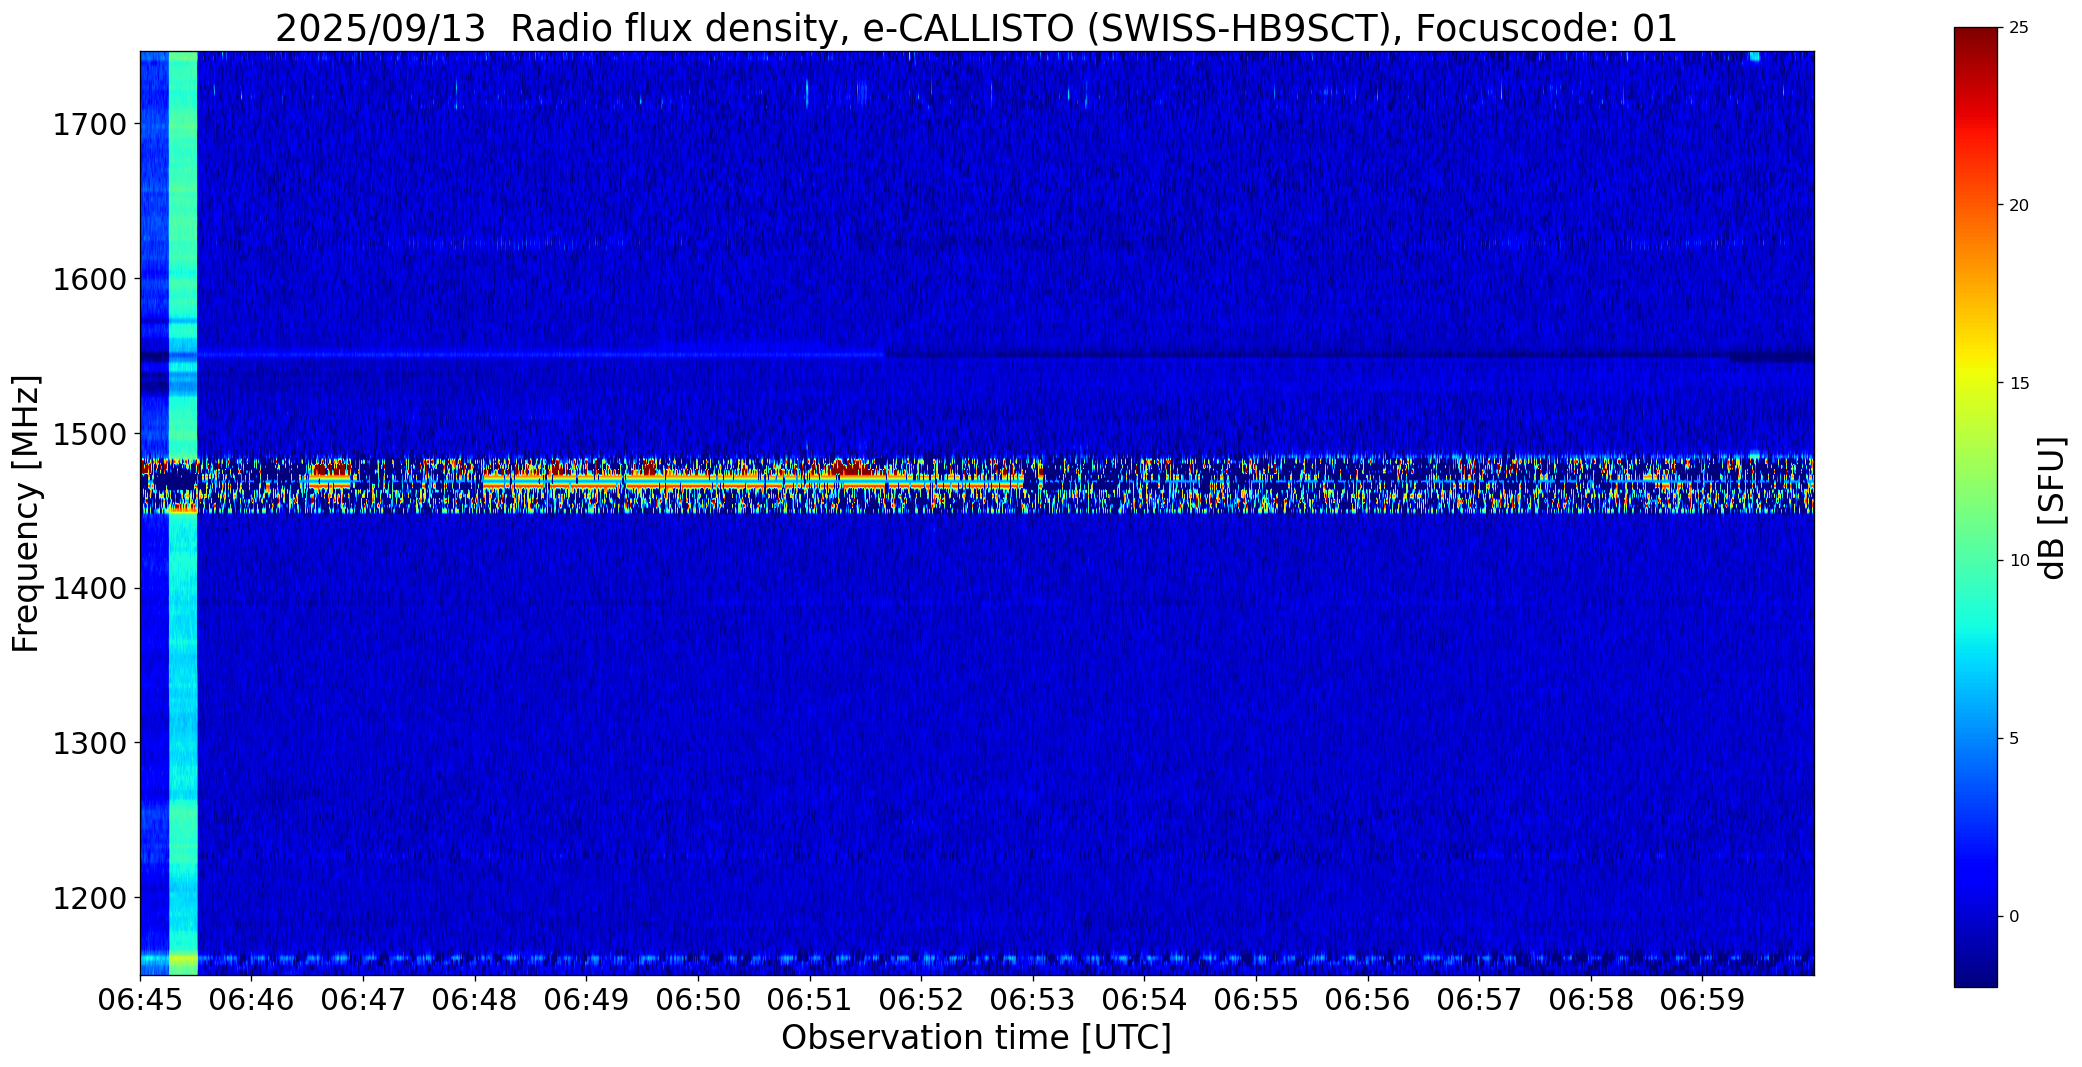
Task: Click the 1400 frequency tick label
Action: (89, 588)
